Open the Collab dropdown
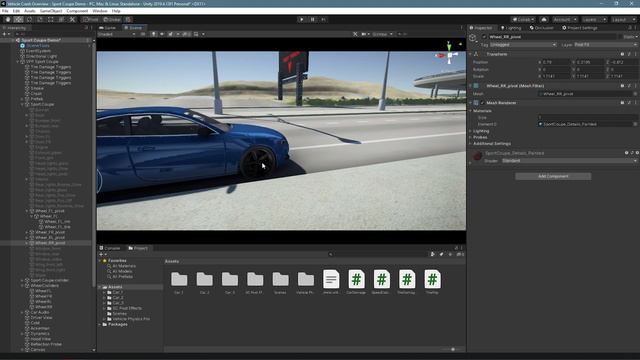Screen dimensions: 640x360 (x=523, y=19)
